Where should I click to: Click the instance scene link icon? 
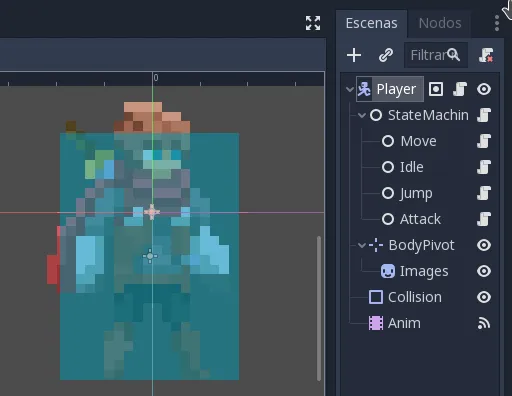coord(386,55)
